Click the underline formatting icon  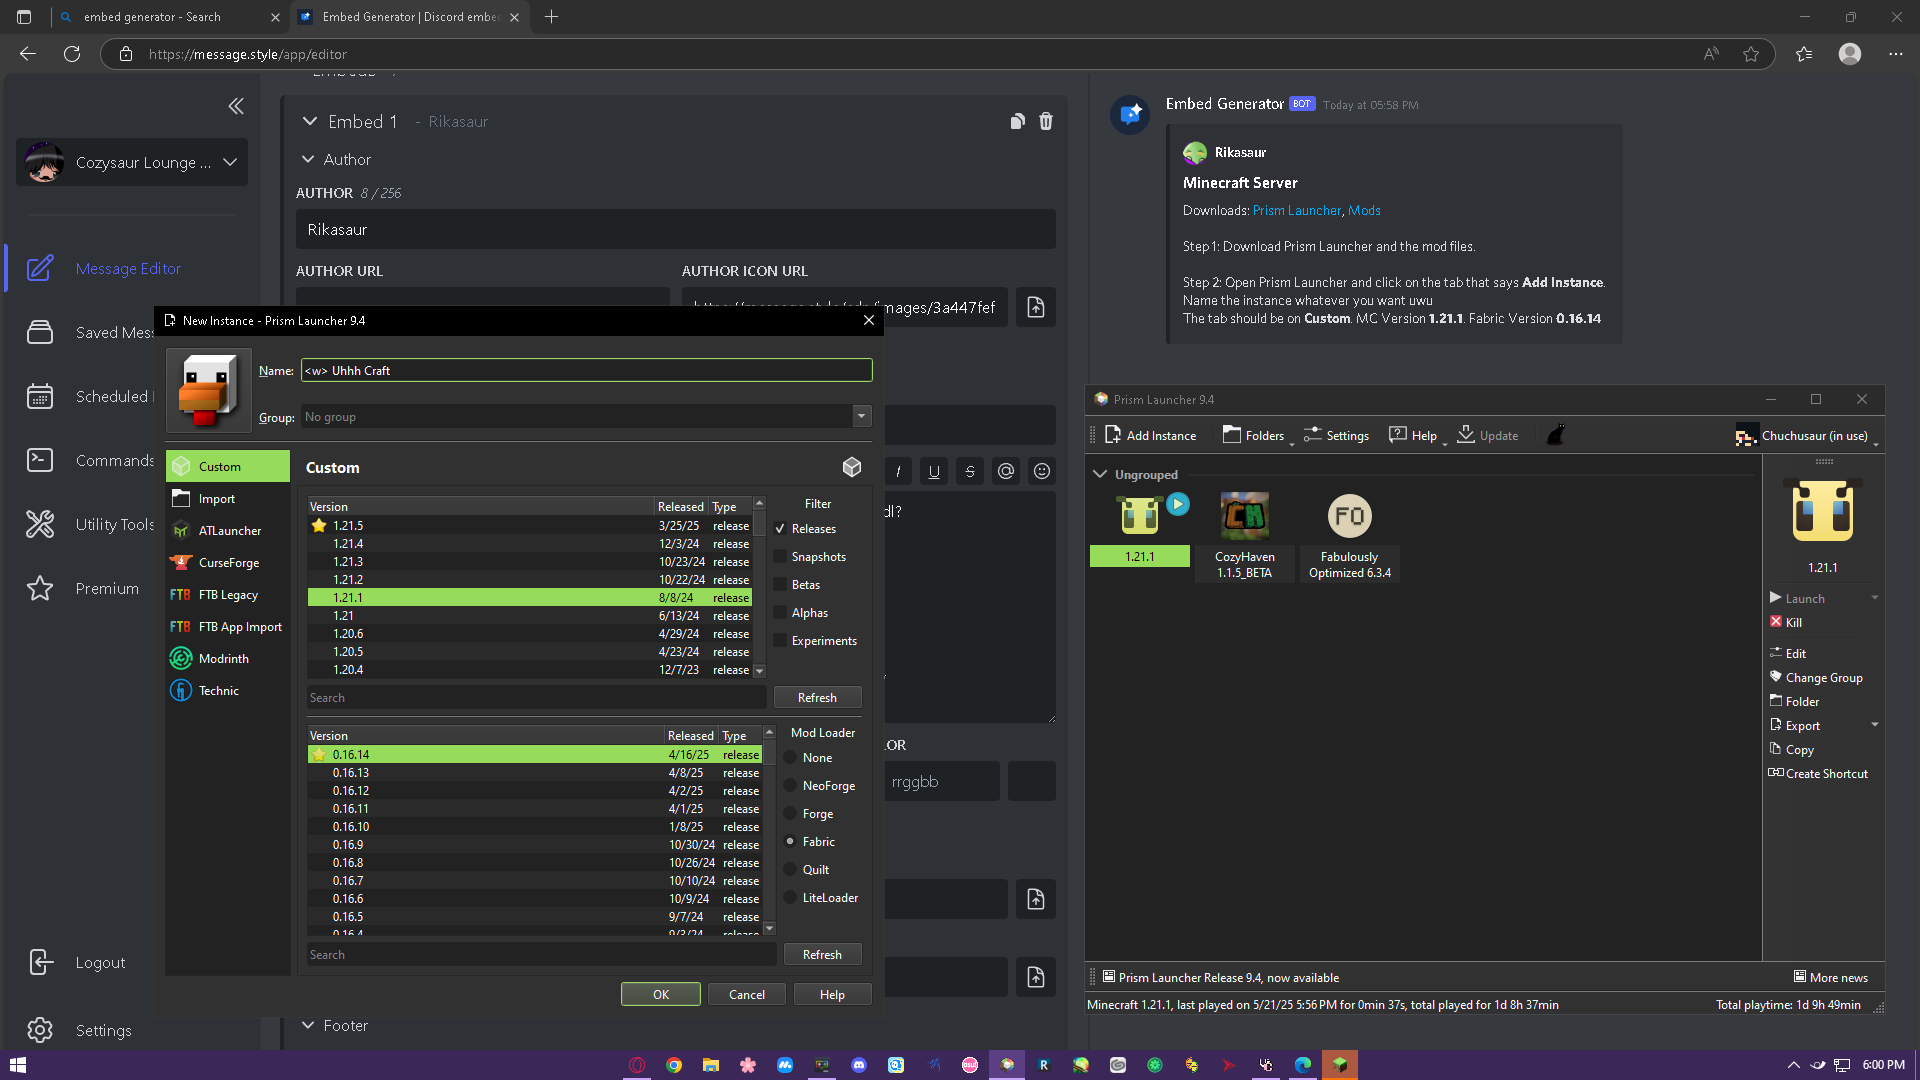[934, 471]
